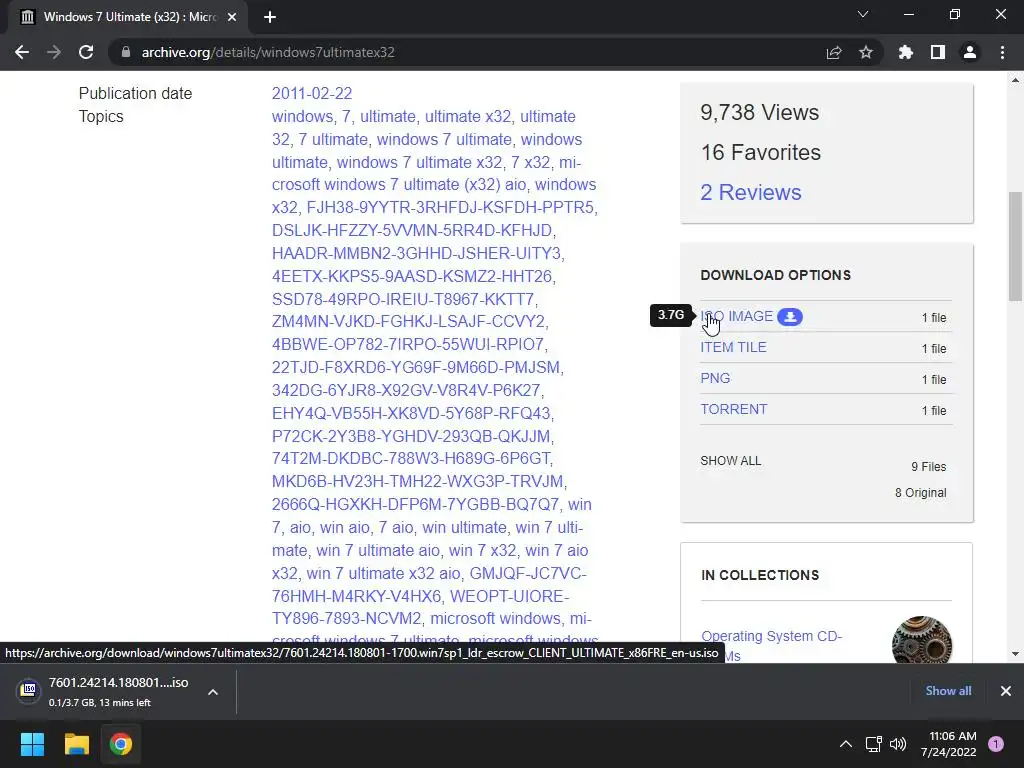The width and height of the screenshot is (1024, 768).
Task: Reload the page with the refresh icon
Action: [86, 52]
